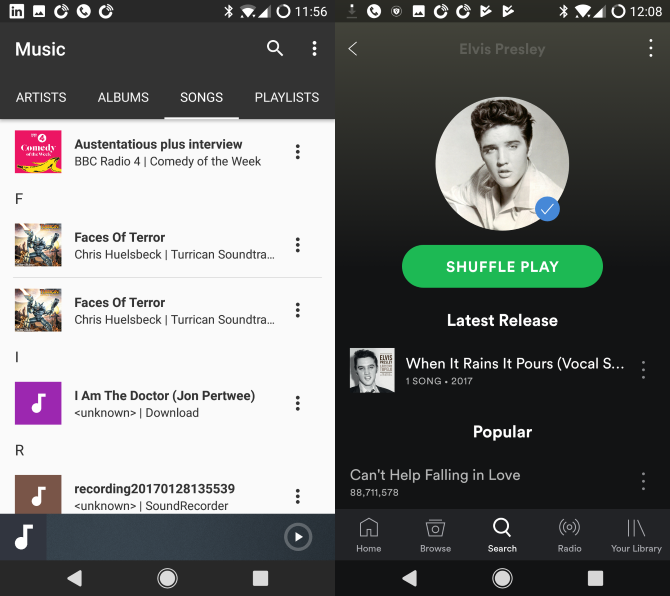
Task: Tap the verified checkmark badge
Action: tap(547, 209)
